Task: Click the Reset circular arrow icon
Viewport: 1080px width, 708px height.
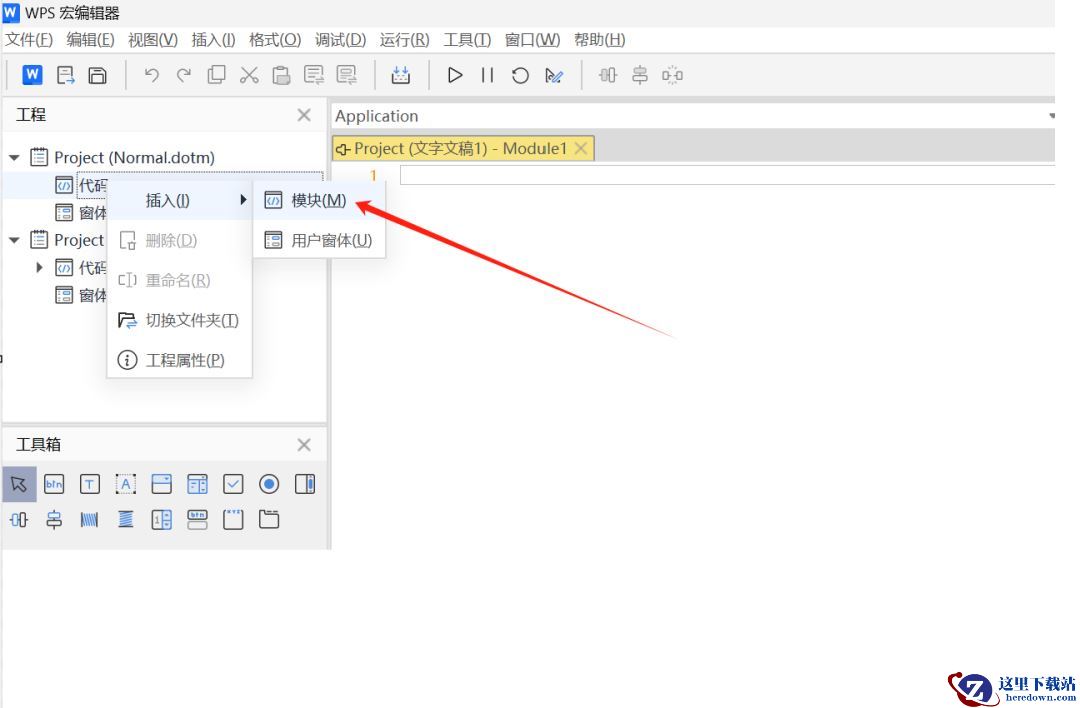Action: [x=520, y=75]
